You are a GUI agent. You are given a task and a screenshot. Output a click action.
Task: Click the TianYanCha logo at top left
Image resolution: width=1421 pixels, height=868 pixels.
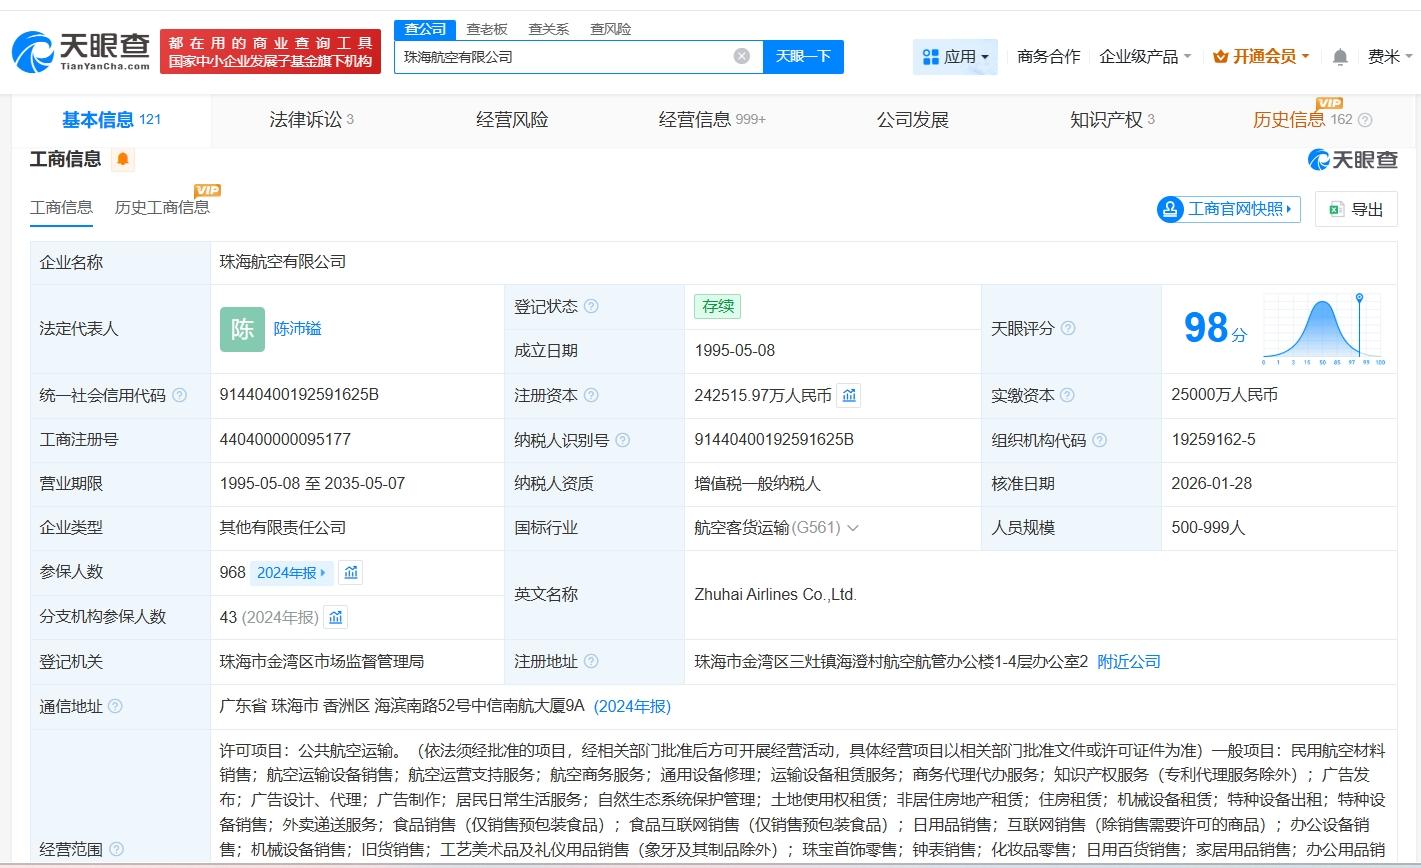click(82, 50)
